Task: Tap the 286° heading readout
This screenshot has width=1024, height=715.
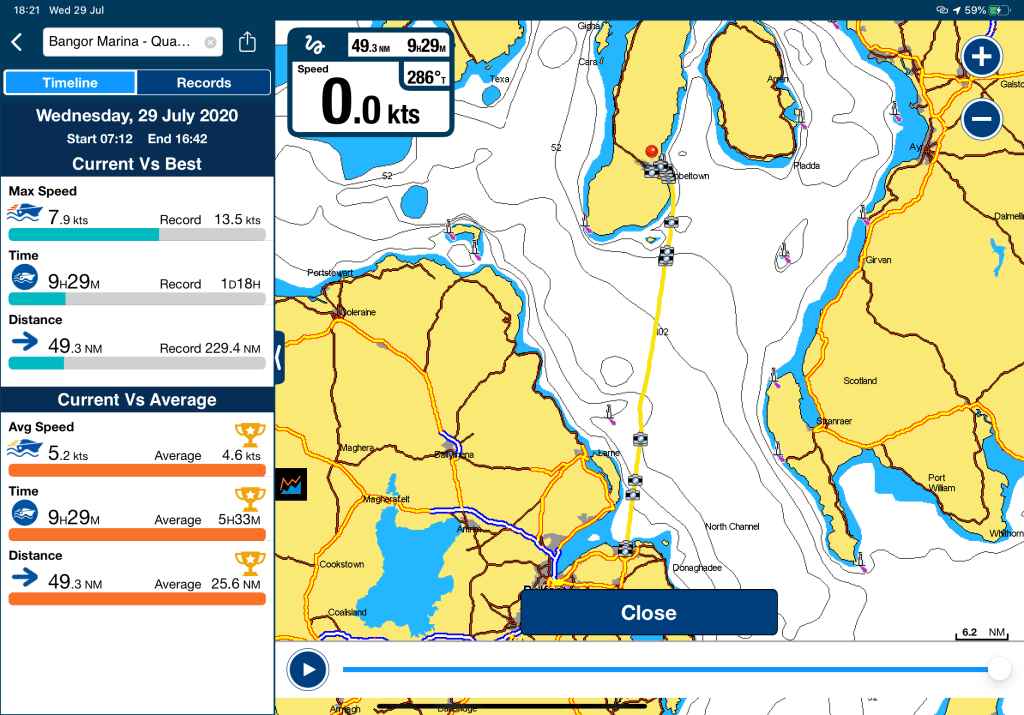Action: 426,77
